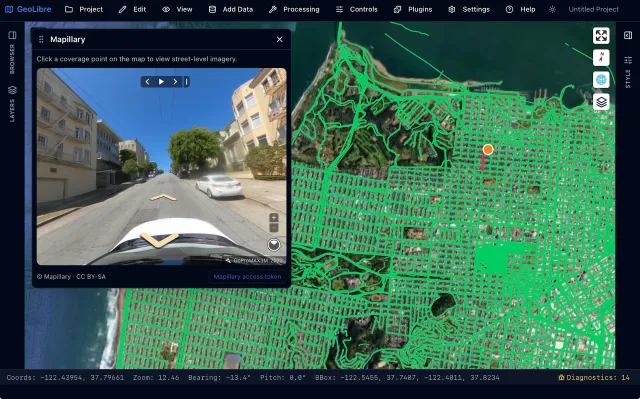Click the Coords value in status bar
This screenshot has height=399, width=640.
[65, 377]
